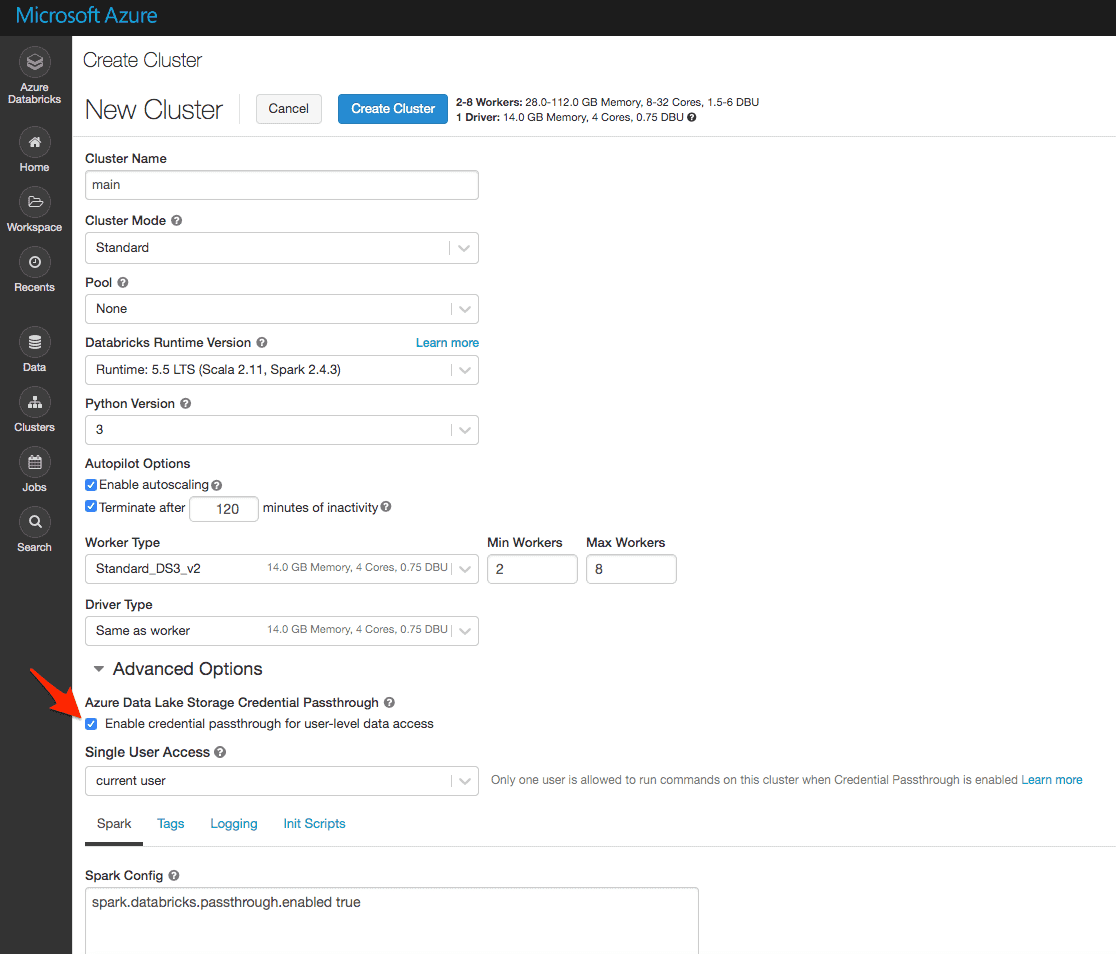The image size is (1116, 954).
Task: Toggle credential passthrough for user-level data access
Action: click(x=91, y=723)
